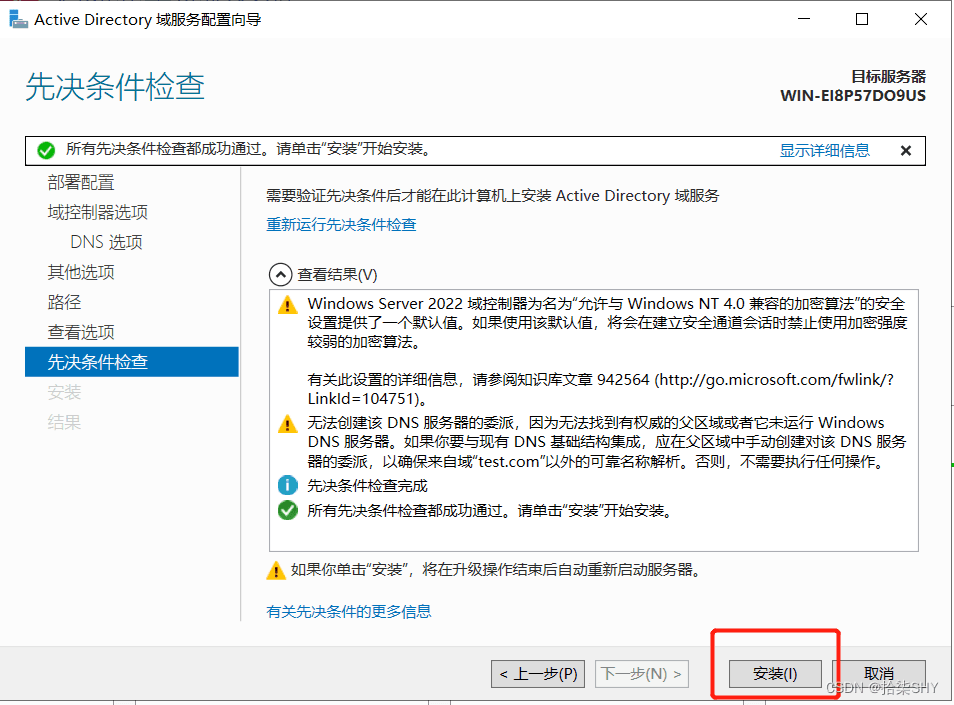Click the success message text in the top banner
Screen dimensions: 954x705
[250, 149]
